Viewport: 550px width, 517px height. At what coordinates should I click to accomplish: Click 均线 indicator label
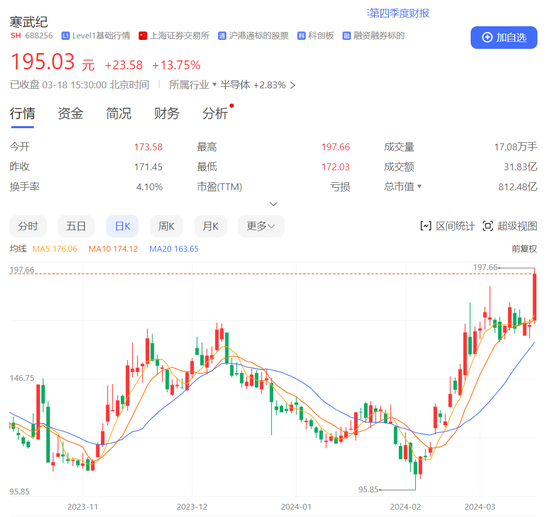point(18,249)
